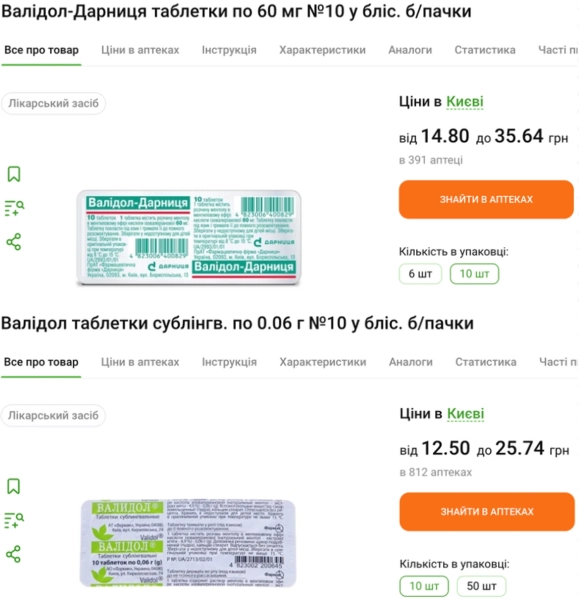
Task: Open Аналоги tab in bottom product
Action: [411, 362]
